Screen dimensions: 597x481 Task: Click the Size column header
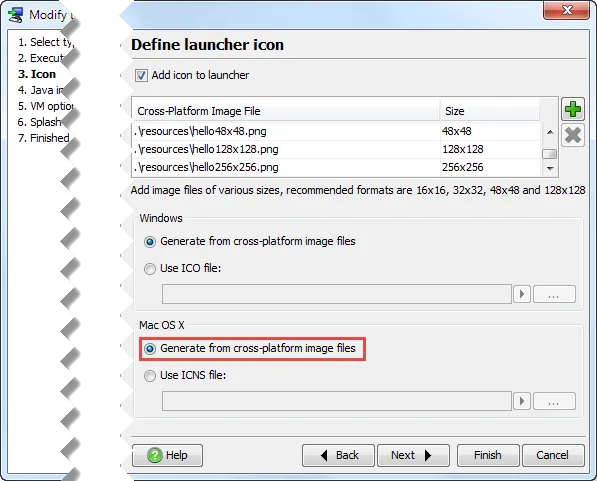pos(490,111)
